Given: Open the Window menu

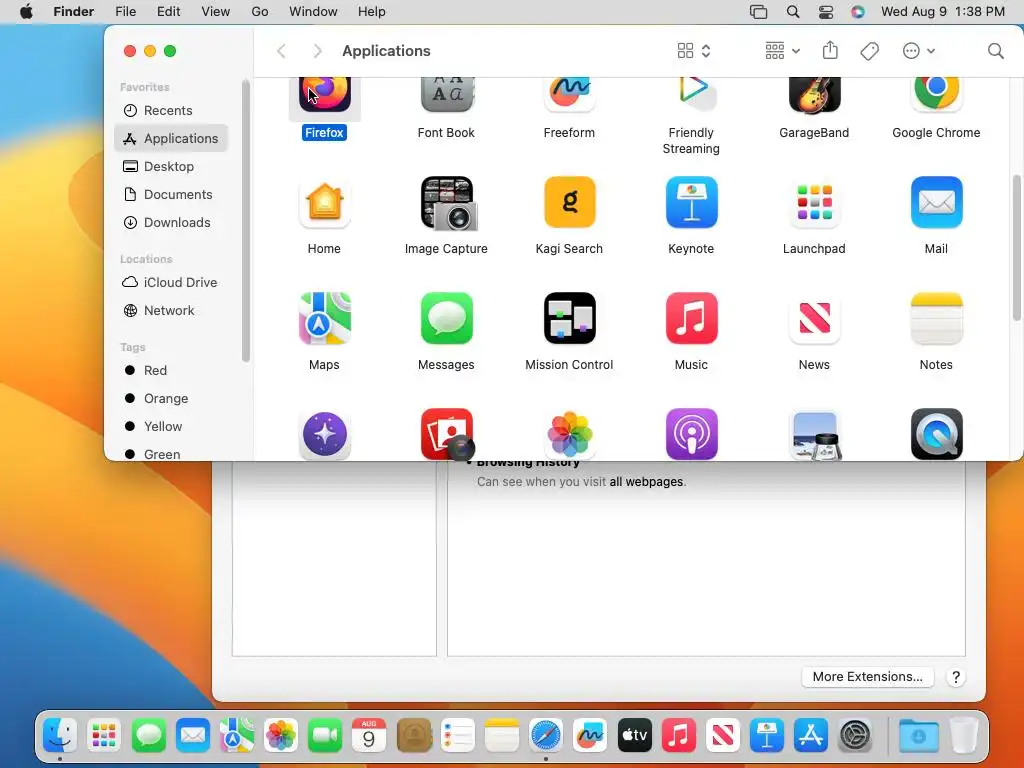Looking at the screenshot, I should click(x=313, y=12).
